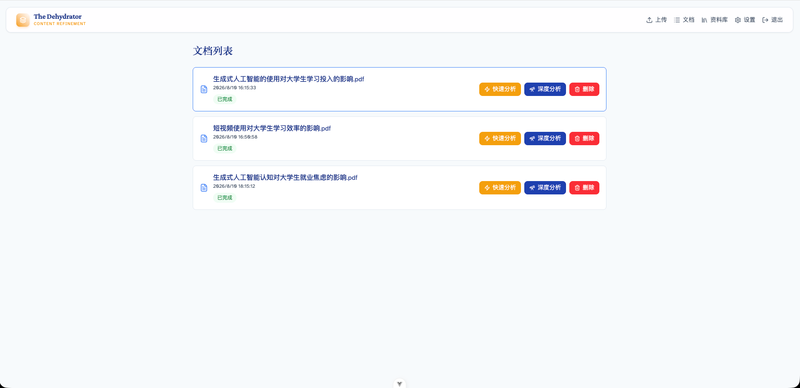Screen dimensions: 800x388
Task: Start 深度分析 for 就业焦虑 document
Action: [x=545, y=187]
